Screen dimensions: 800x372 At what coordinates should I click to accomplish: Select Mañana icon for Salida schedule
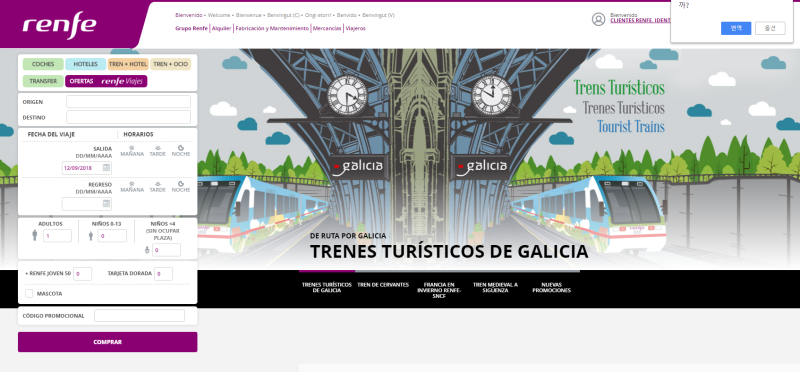(x=132, y=148)
